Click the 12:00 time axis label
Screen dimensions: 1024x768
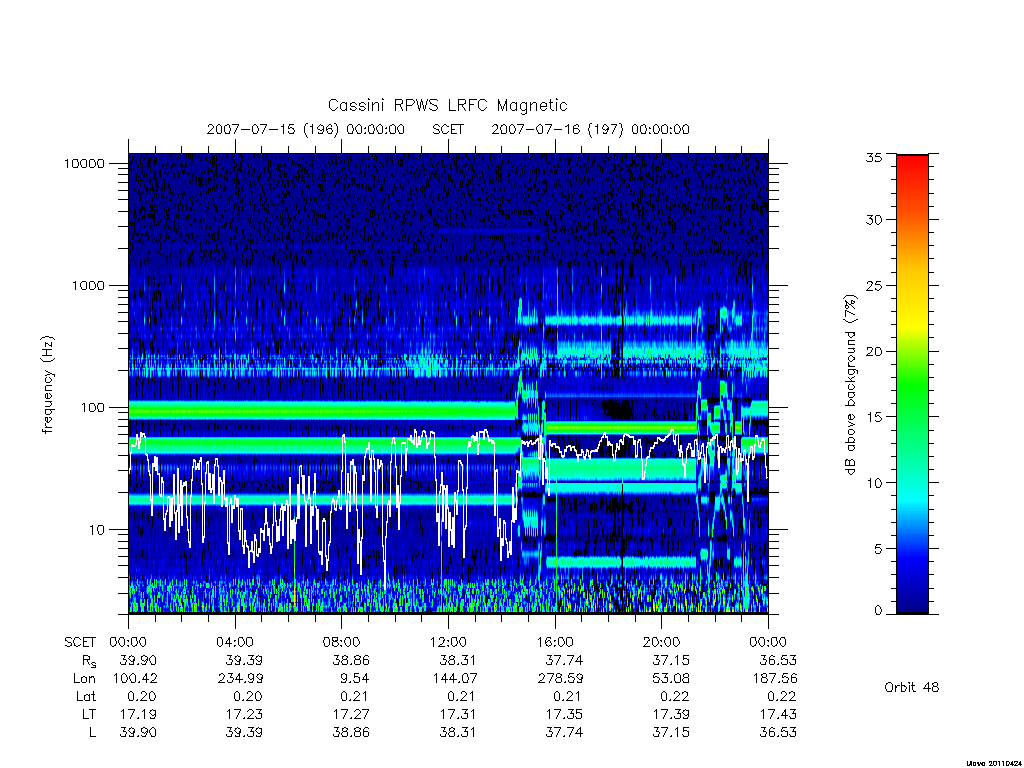coord(448,642)
